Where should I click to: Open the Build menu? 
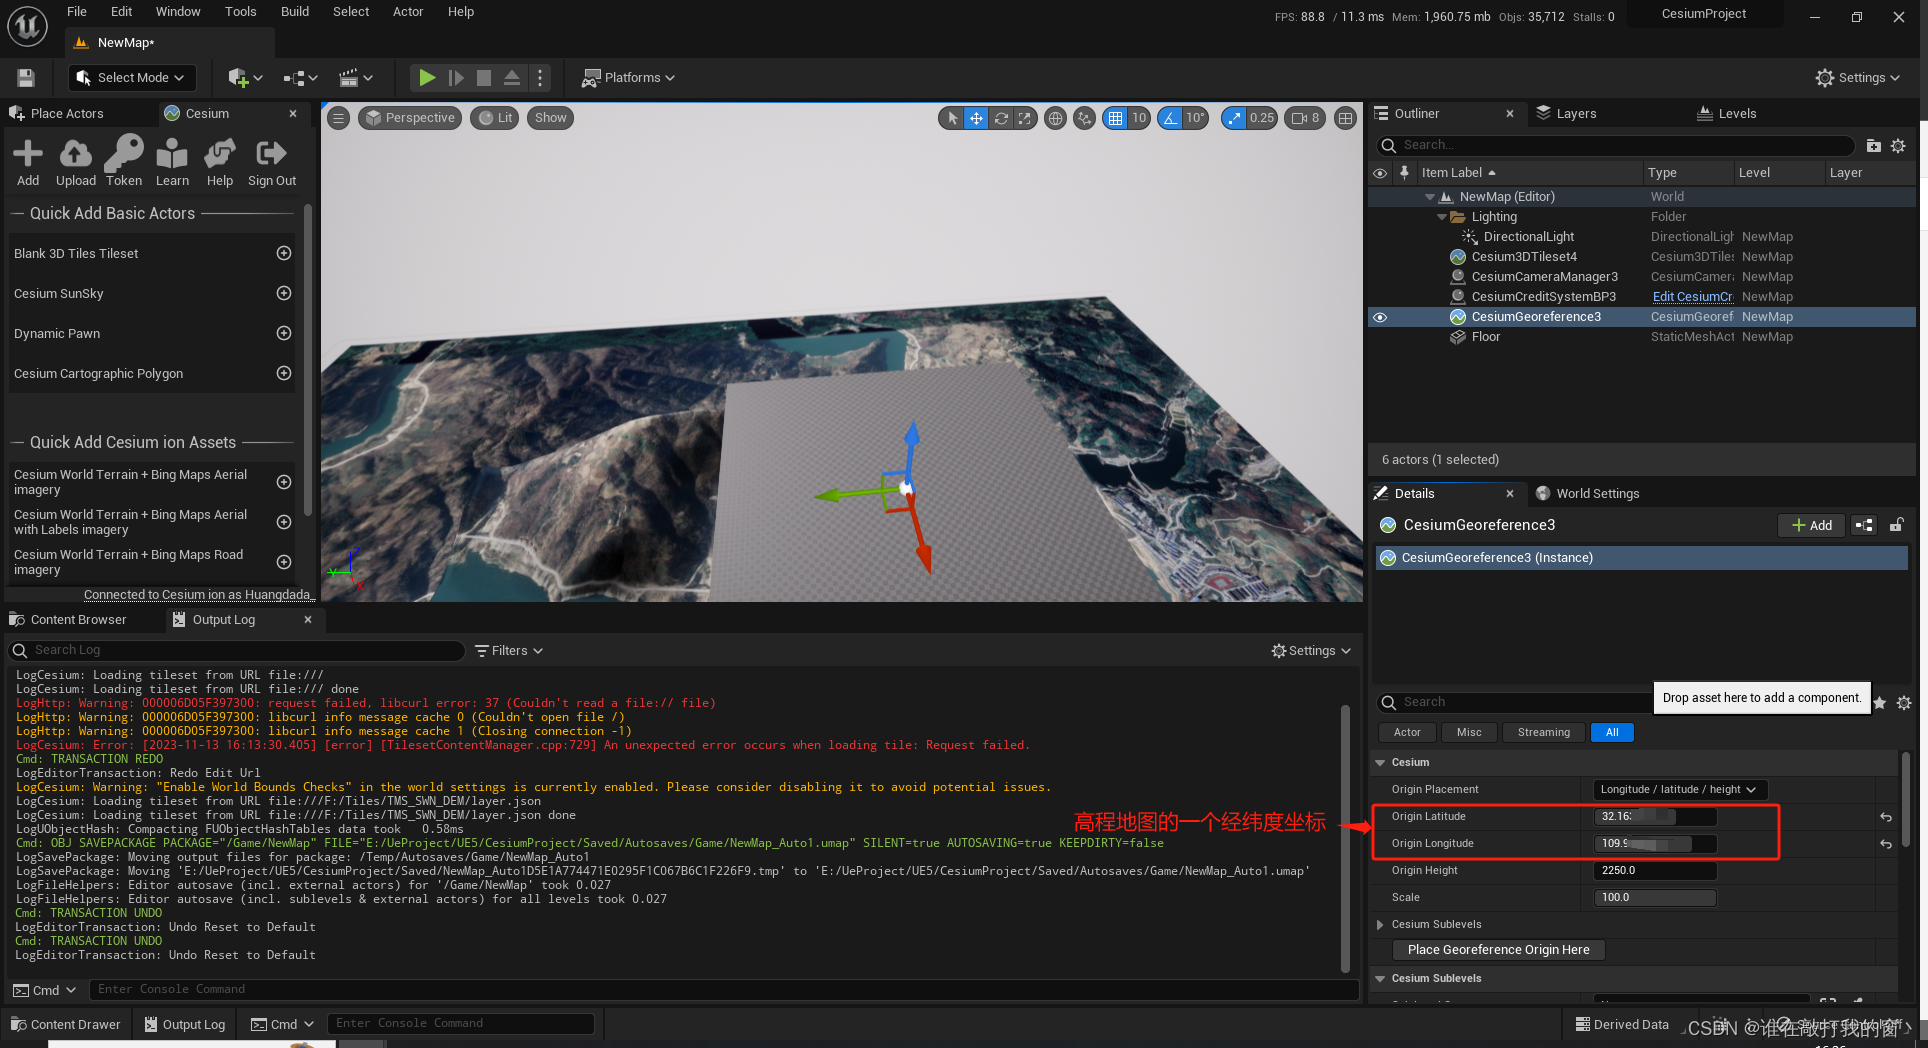click(294, 11)
